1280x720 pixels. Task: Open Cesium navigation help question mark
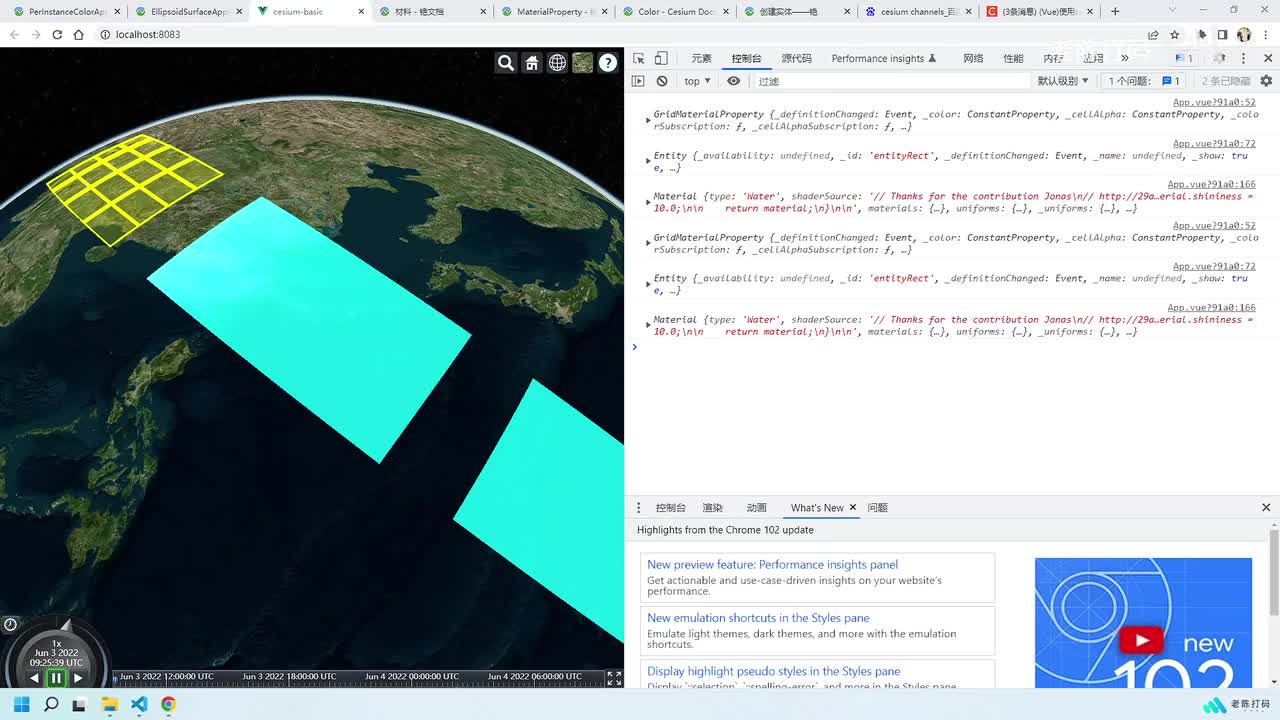607,63
